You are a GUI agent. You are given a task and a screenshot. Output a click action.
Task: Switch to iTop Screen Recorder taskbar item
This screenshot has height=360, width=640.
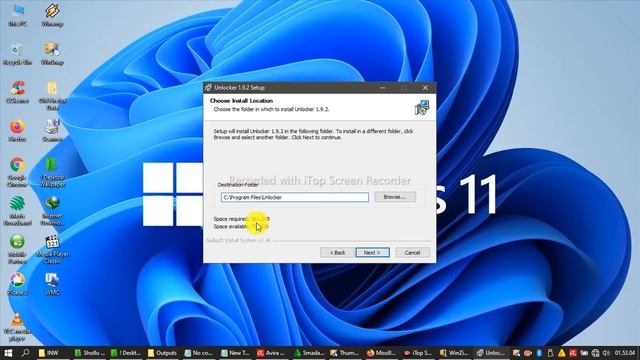pos(418,353)
